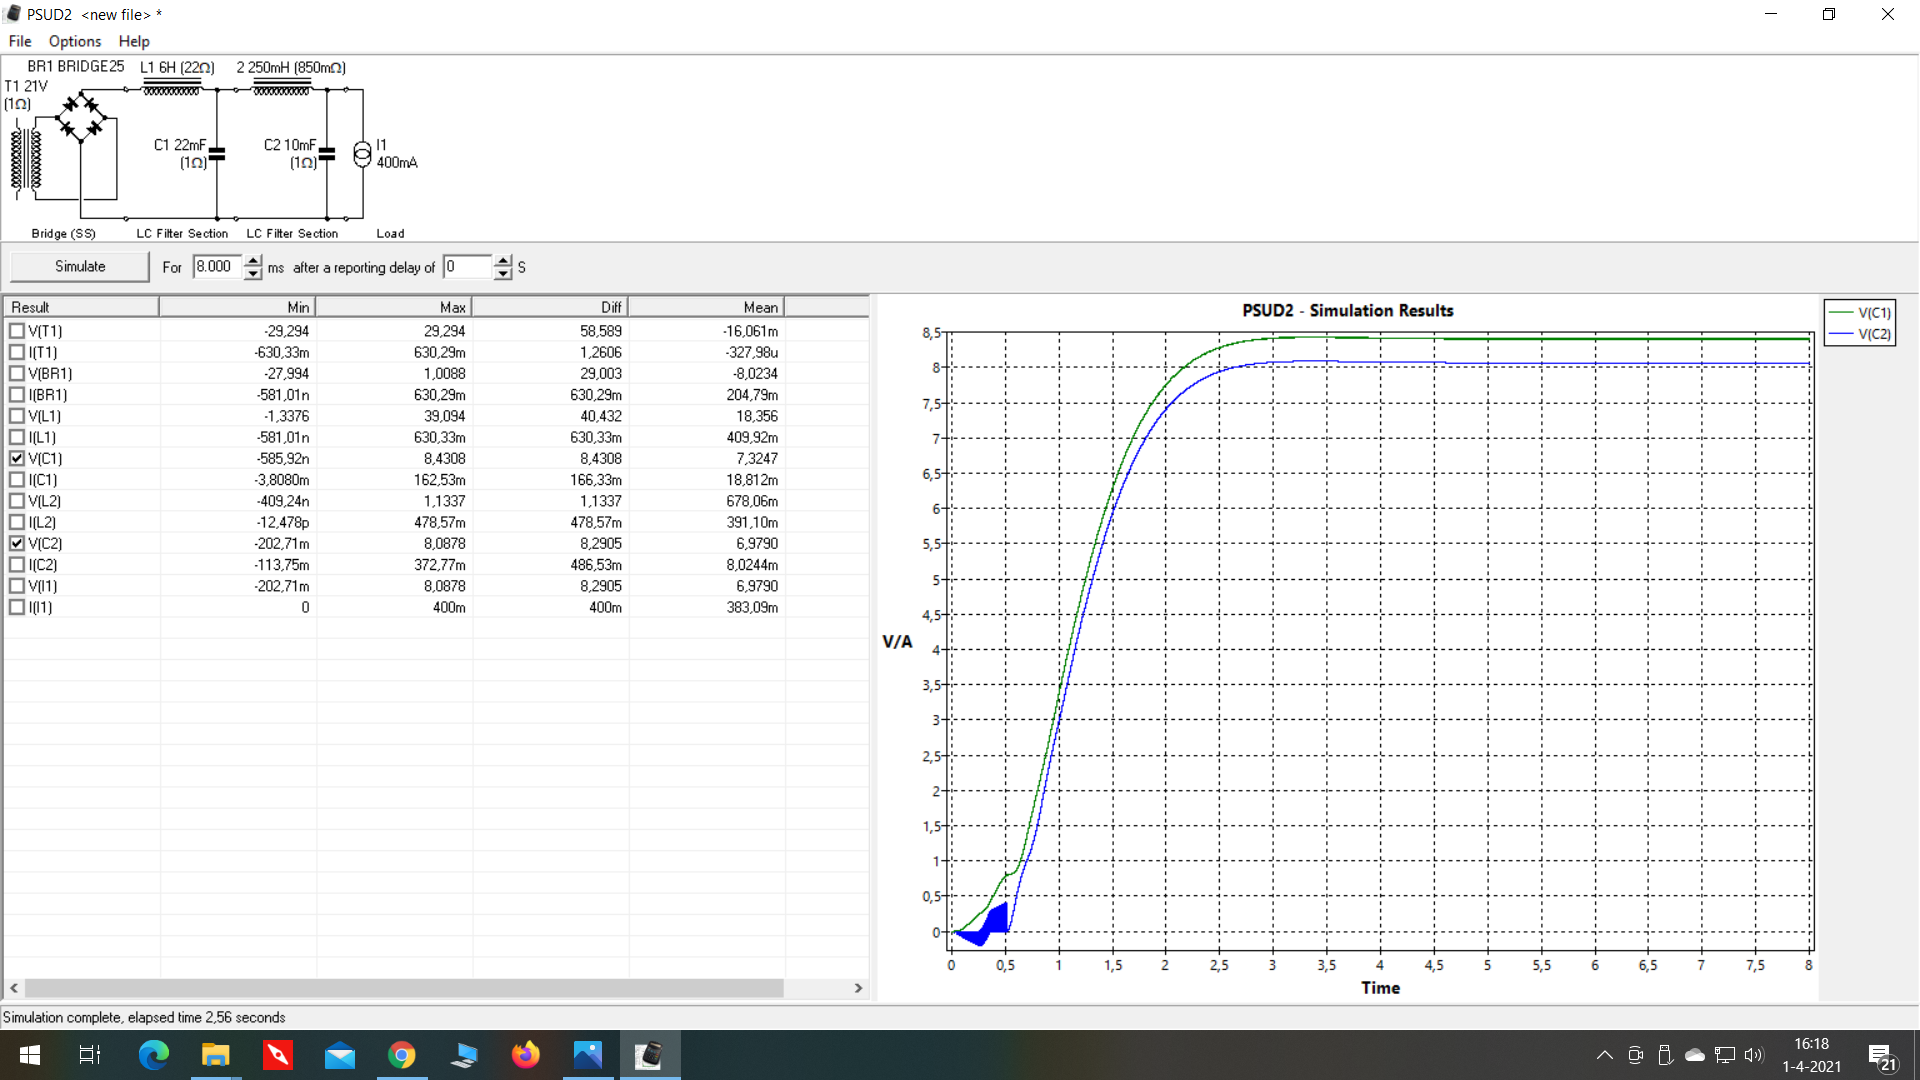
Task: Open the Photos app on the taskbar
Action: [x=588, y=1055]
